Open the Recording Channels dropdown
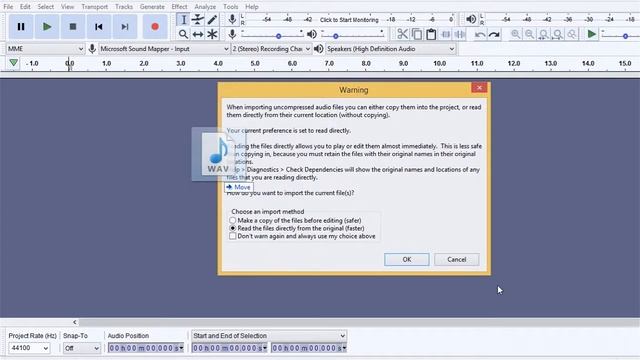 click(271, 49)
